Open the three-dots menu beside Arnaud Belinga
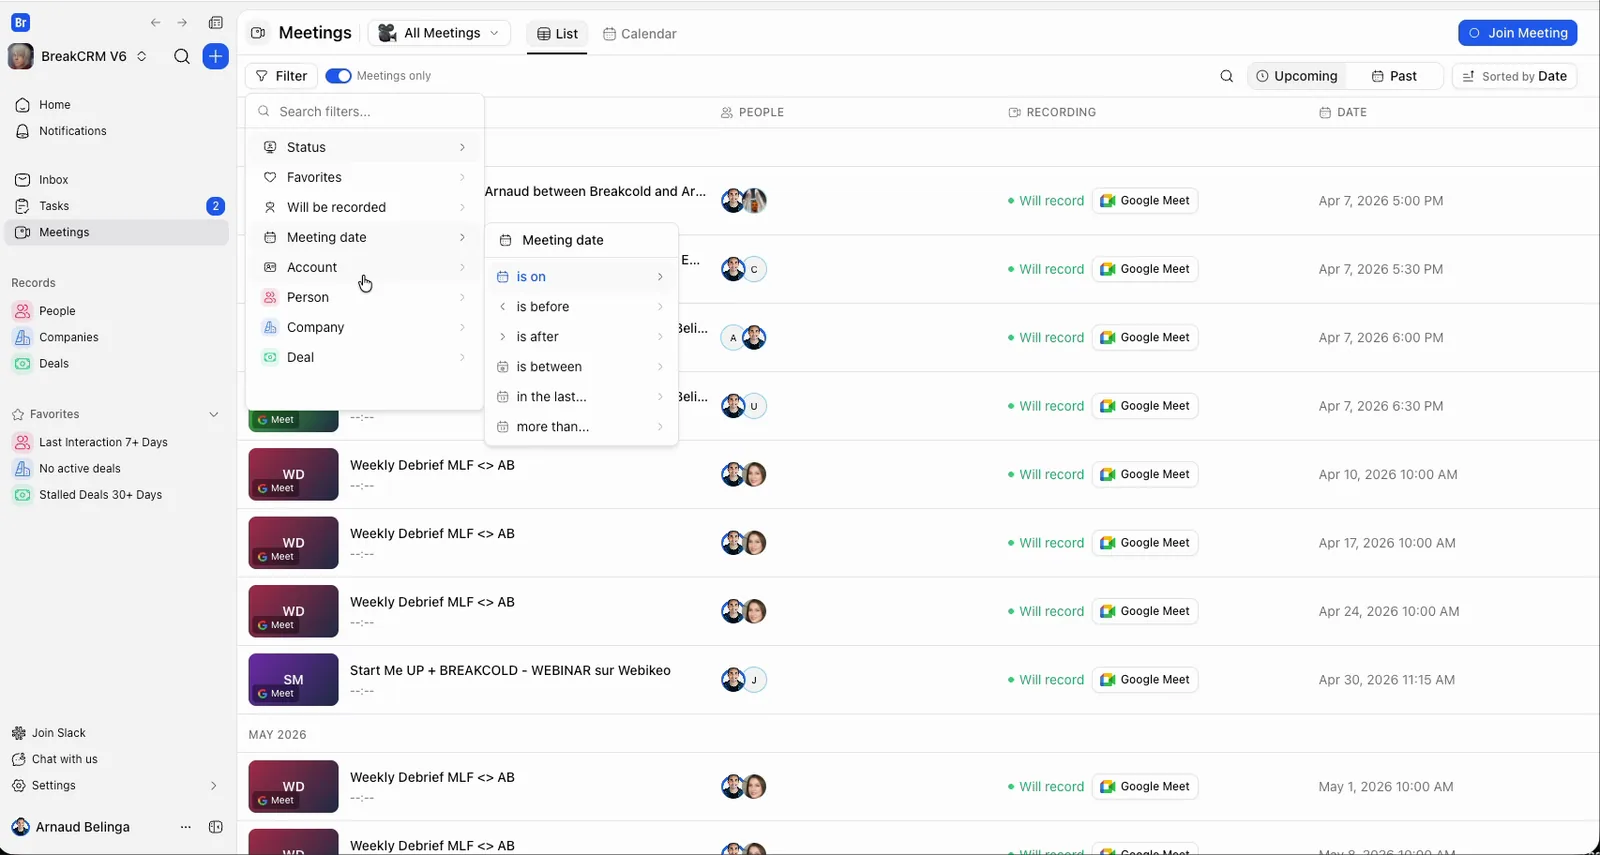Viewport: 1600px width, 855px height. click(185, 827)
